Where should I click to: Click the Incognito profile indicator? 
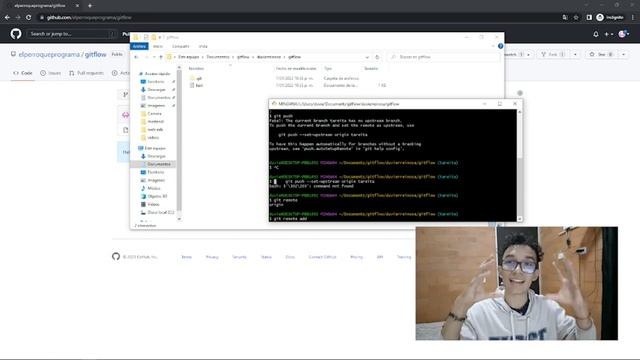(610, 18)
